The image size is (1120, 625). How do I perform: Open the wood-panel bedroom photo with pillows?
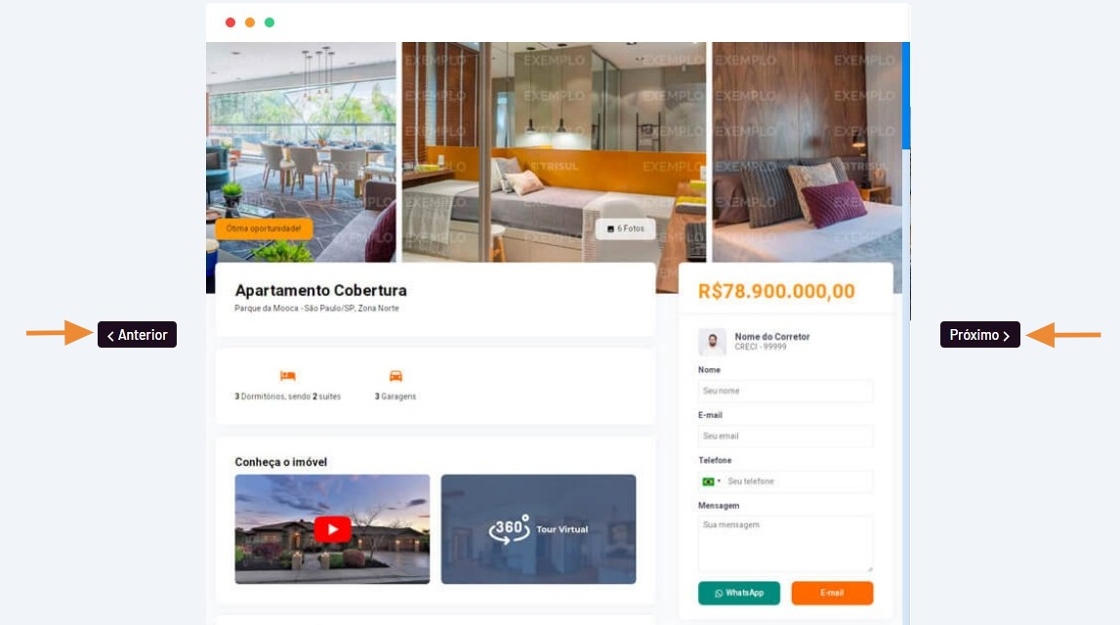(x=806, y=151)
